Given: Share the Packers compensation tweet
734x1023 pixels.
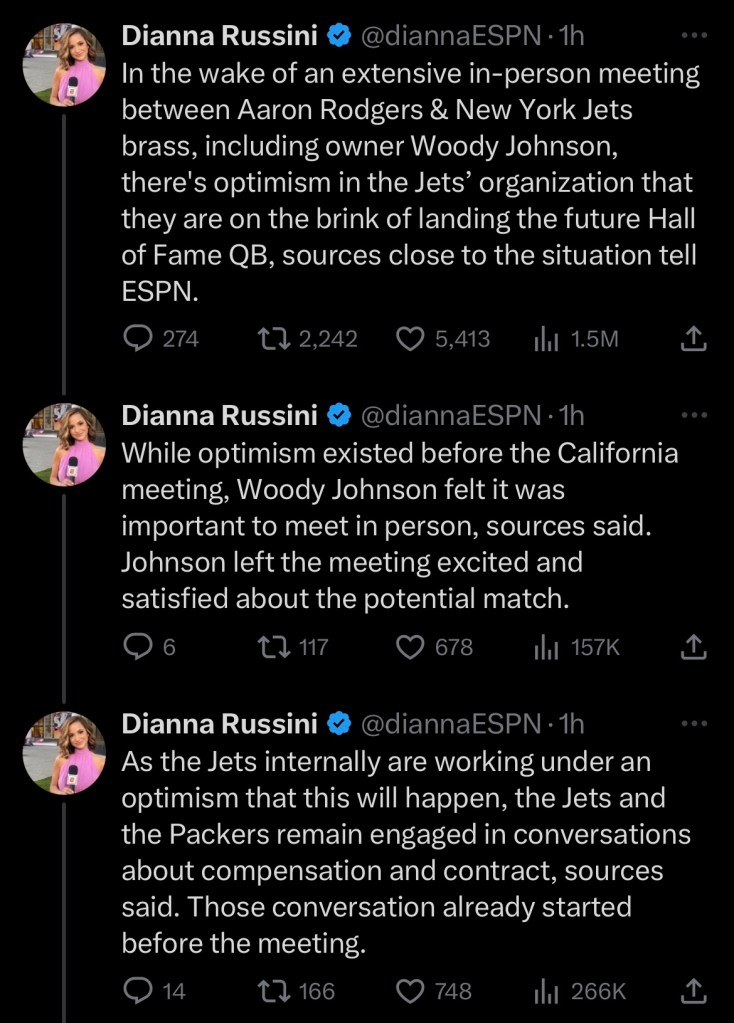Looking at the screenshot, I should 693,992.
